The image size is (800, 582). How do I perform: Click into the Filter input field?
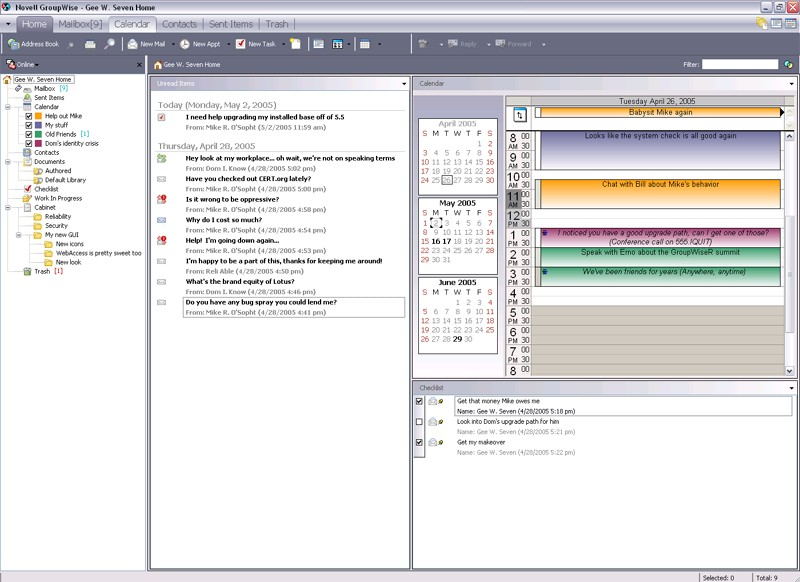click(x=740, y=64)
